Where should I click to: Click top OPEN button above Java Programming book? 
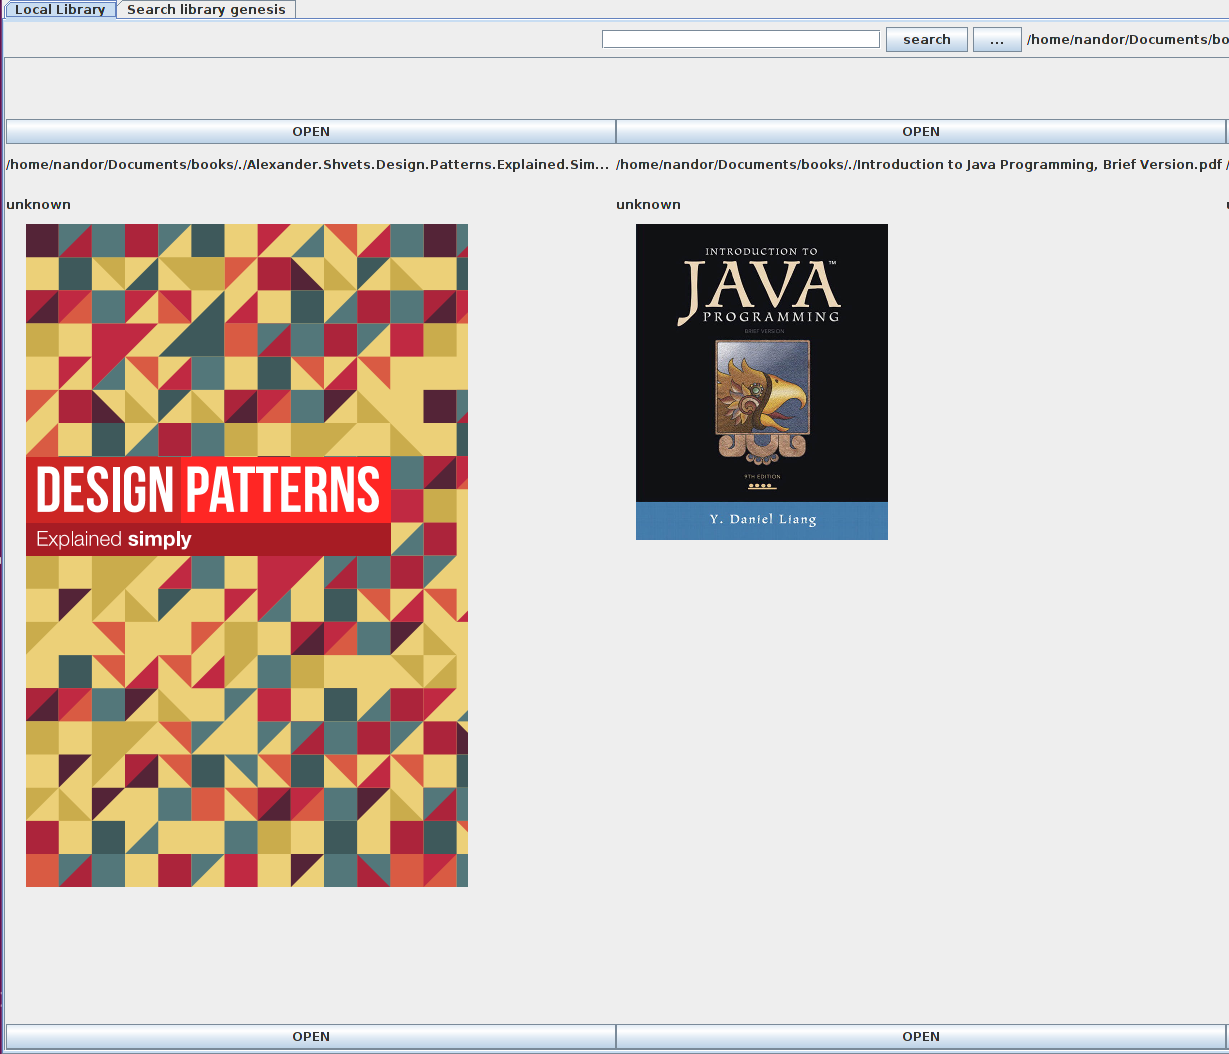click(921, 132)
